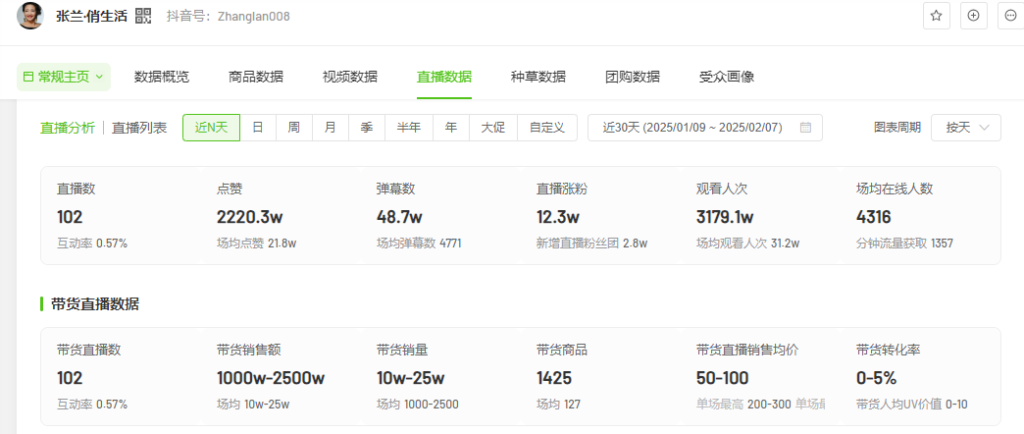Image resolution: width=1024 pixels, height=434 pixels.
Task: Open the 近30天 date range picker
Action: pos(705,128)
